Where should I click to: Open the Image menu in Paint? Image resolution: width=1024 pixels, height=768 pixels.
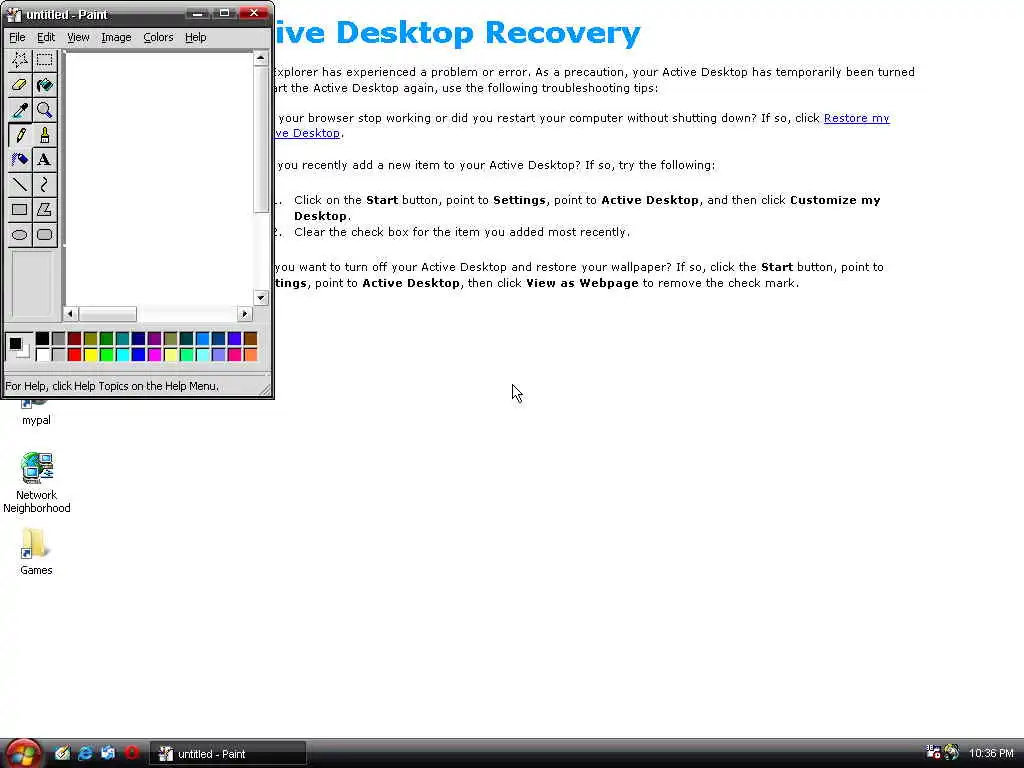click(116, 37)
